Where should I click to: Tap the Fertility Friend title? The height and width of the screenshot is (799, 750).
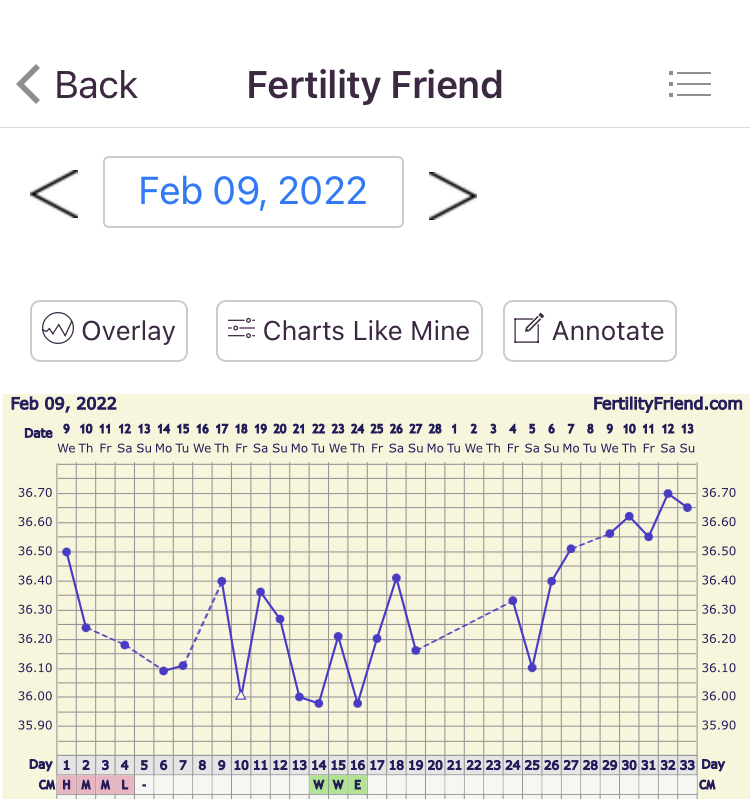click(375, 85)
